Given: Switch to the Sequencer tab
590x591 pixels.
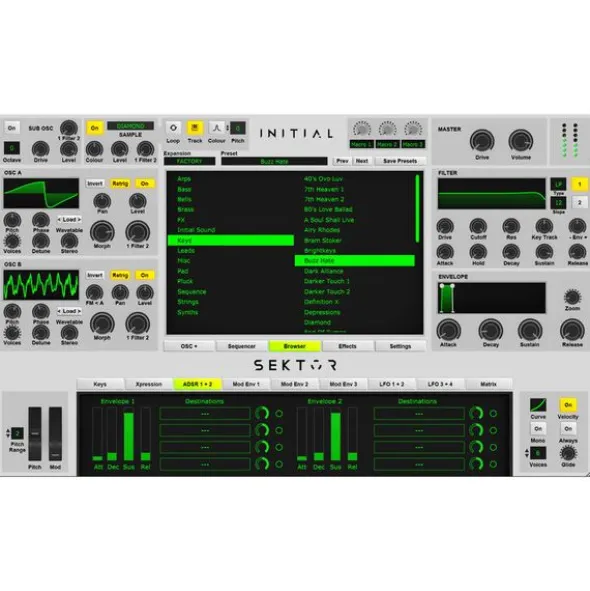Looking at the screenshot, I should click(242, 346).
